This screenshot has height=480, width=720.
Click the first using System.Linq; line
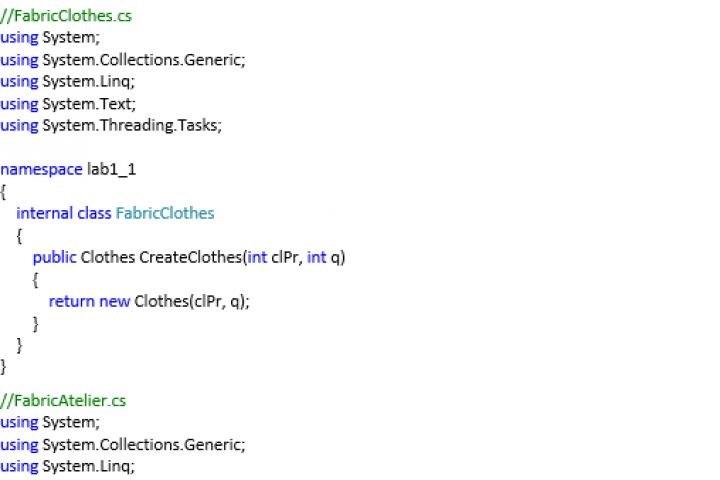point(67,82)
